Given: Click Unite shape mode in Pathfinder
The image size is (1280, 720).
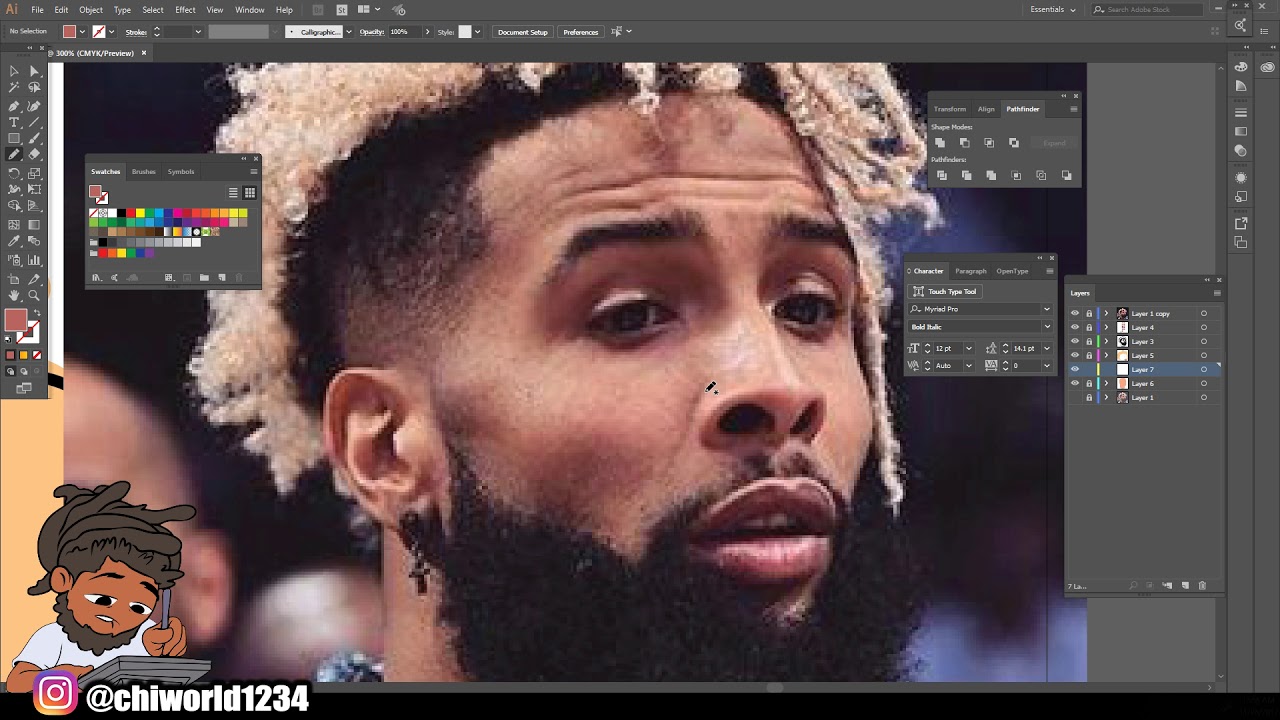Looking at the screenshot, I should tap(940, 143).
